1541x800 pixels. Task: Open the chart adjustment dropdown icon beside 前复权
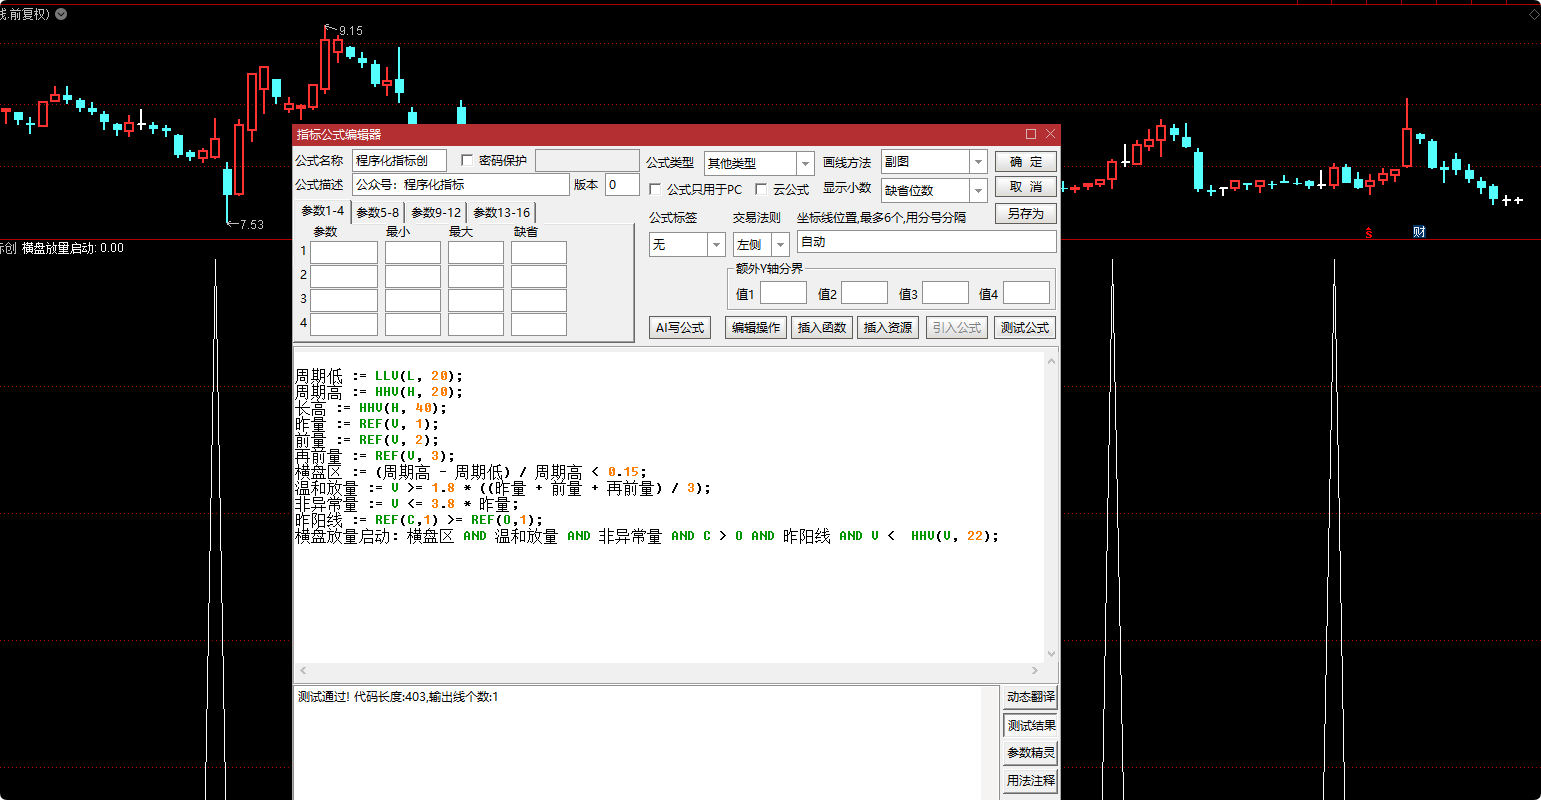(62, 14)
